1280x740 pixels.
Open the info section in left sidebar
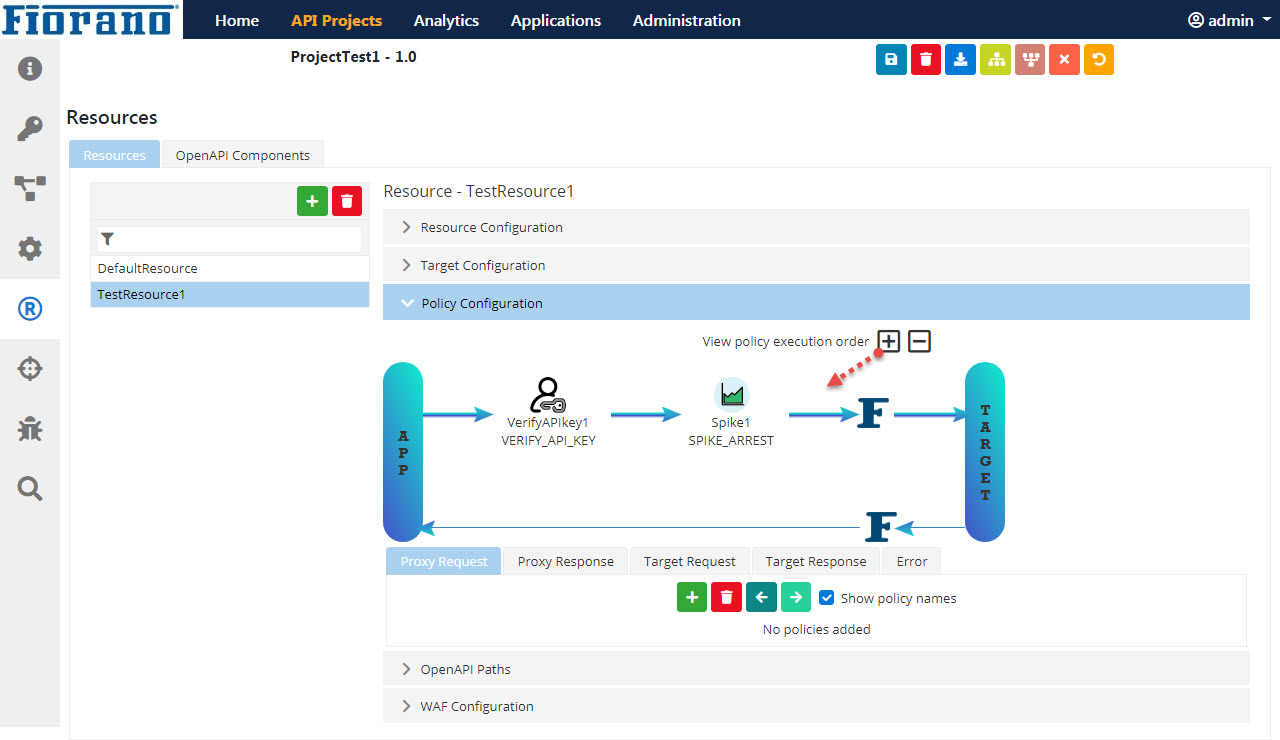tap(30, 69)
